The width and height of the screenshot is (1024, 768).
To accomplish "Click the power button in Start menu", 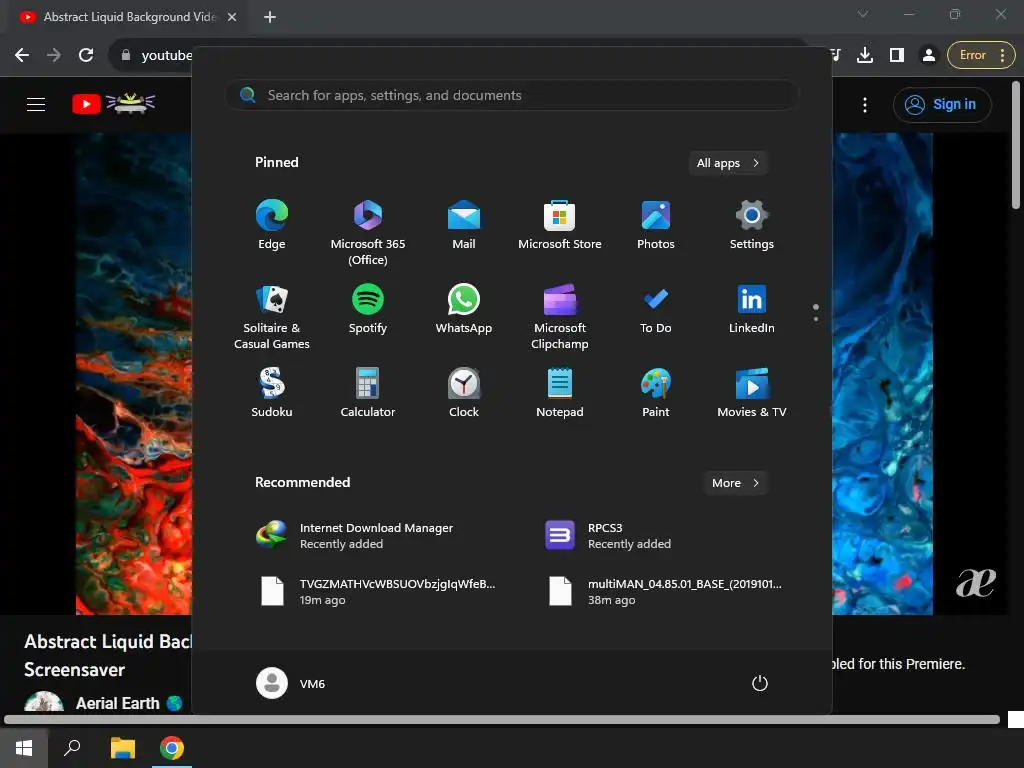I will tap(760, 683).
